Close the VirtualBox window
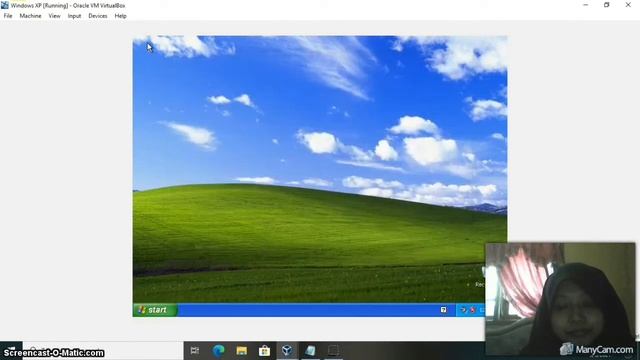The width and height of the screenshot is (640, 360). pyautogui.click(x=628, y=5)
